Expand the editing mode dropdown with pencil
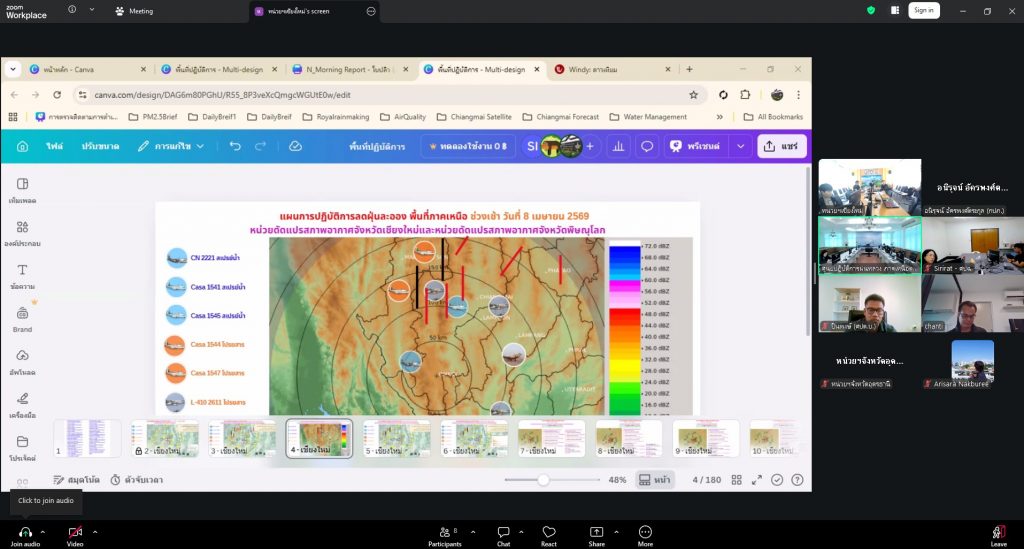 (x=171, y=146)
